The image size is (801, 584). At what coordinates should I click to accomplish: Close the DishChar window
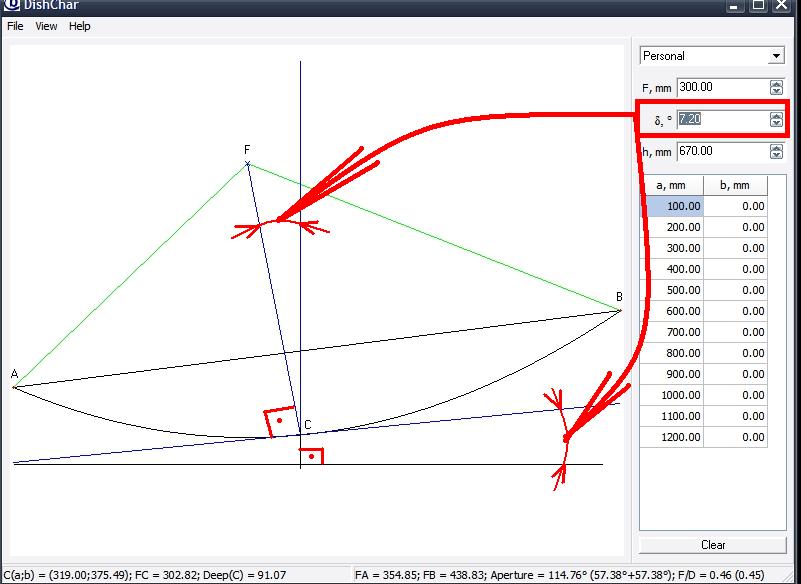(782, 5)
